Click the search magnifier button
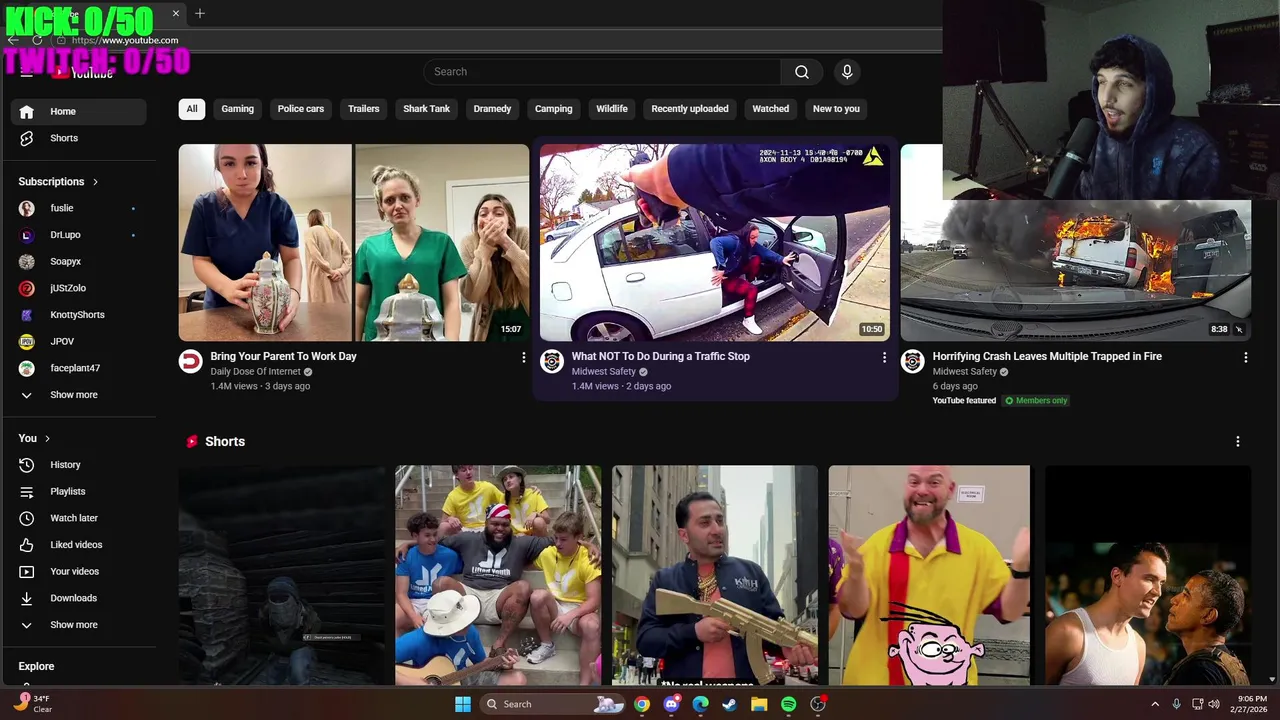Viewport: 1280px width, 720px height. (x=802, y=72)
